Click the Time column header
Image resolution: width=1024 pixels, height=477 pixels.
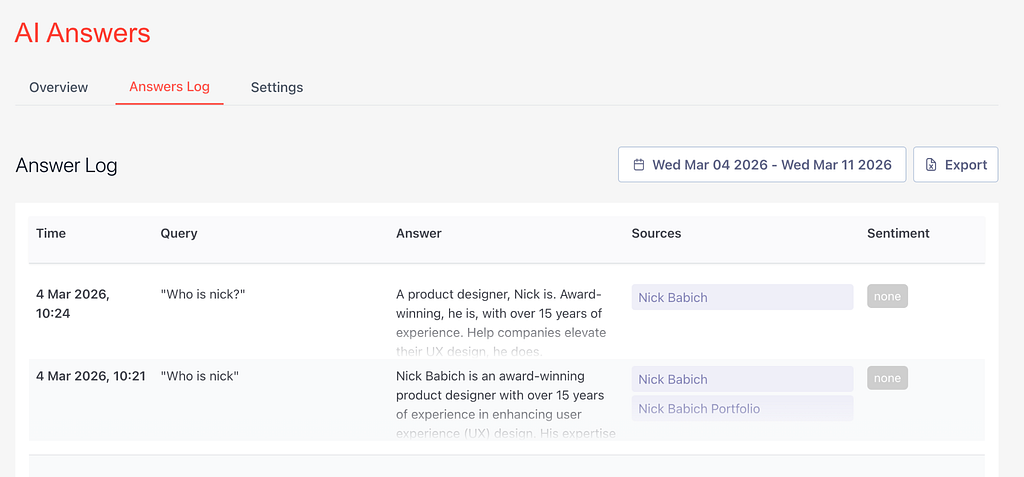(51, 233)
